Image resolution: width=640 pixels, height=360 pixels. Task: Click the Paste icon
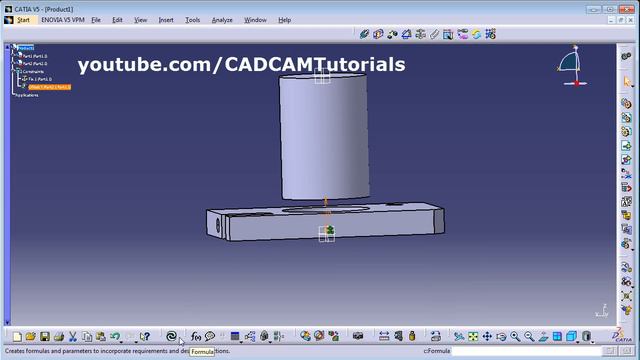pos(100,336)
